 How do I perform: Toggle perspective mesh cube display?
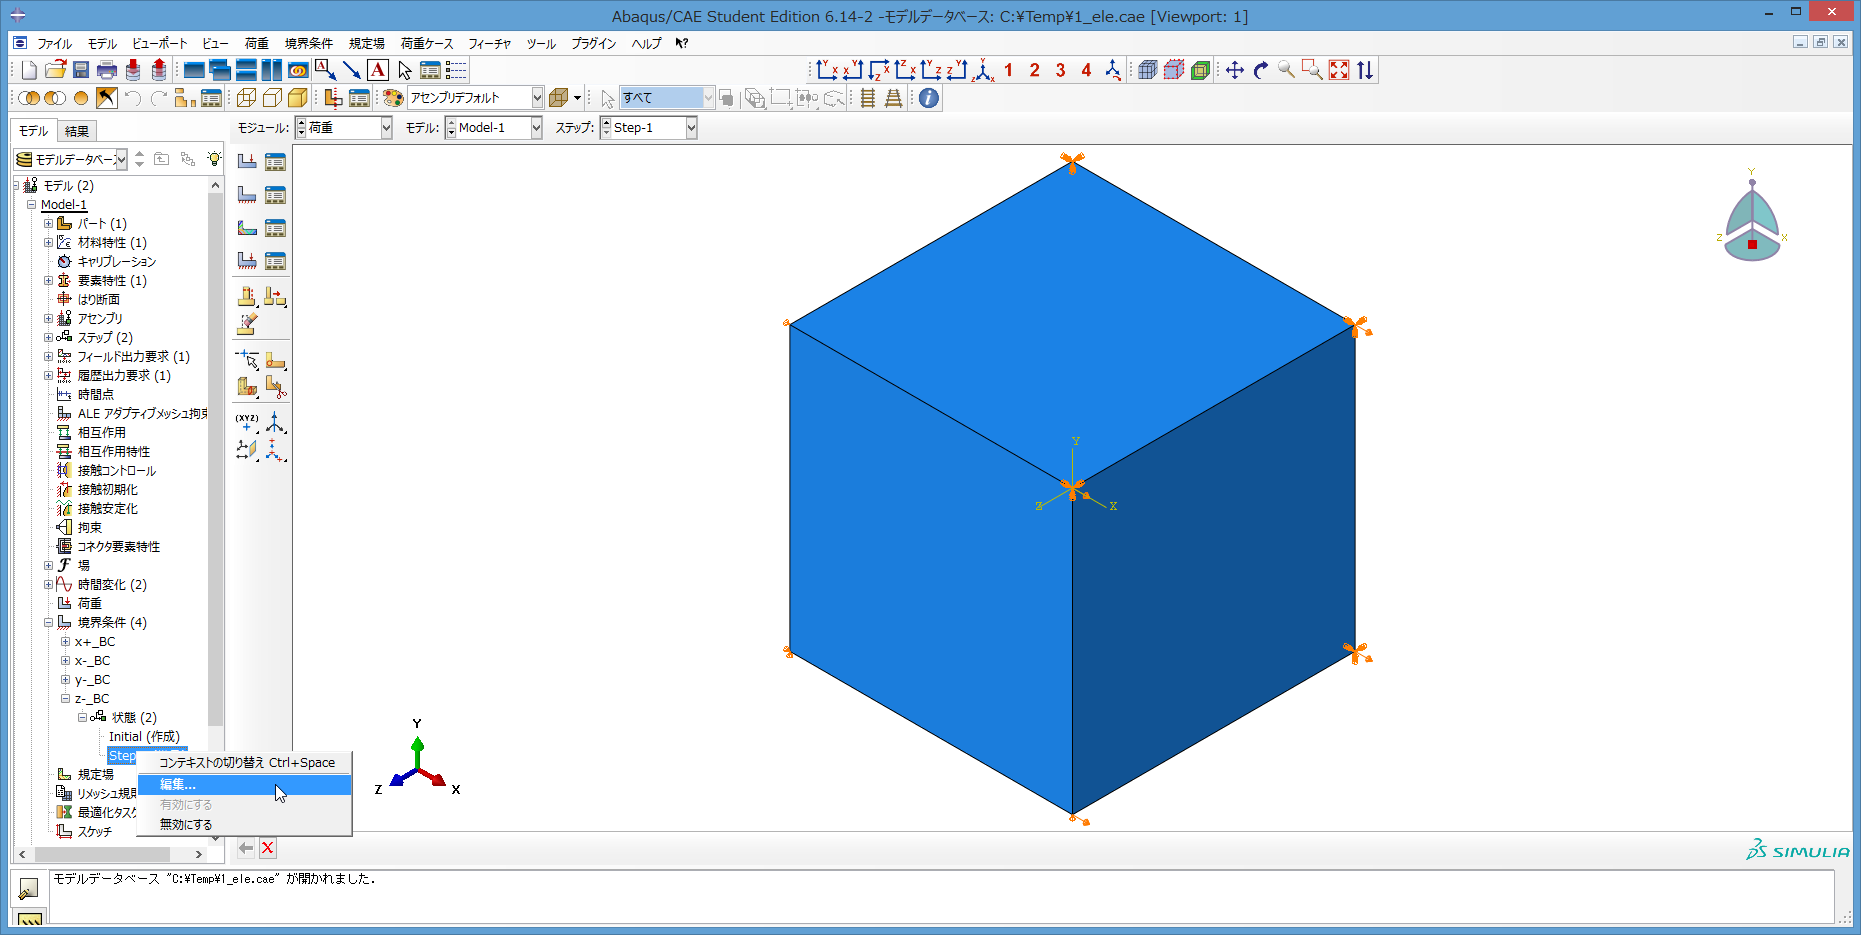(x=1148, y=70)
